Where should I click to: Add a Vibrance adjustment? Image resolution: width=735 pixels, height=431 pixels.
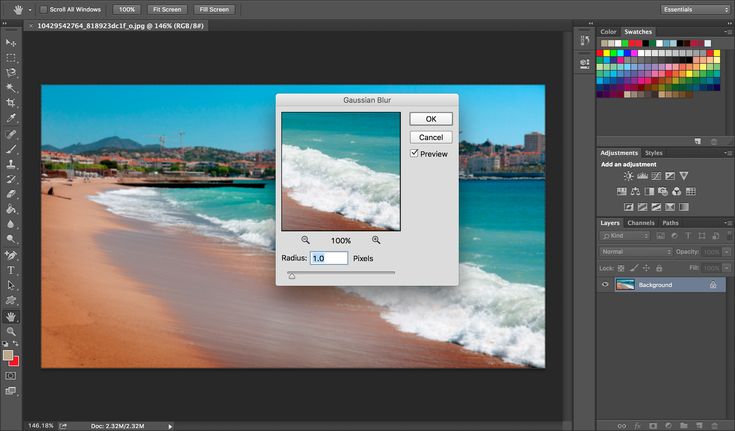coord(684,176)
